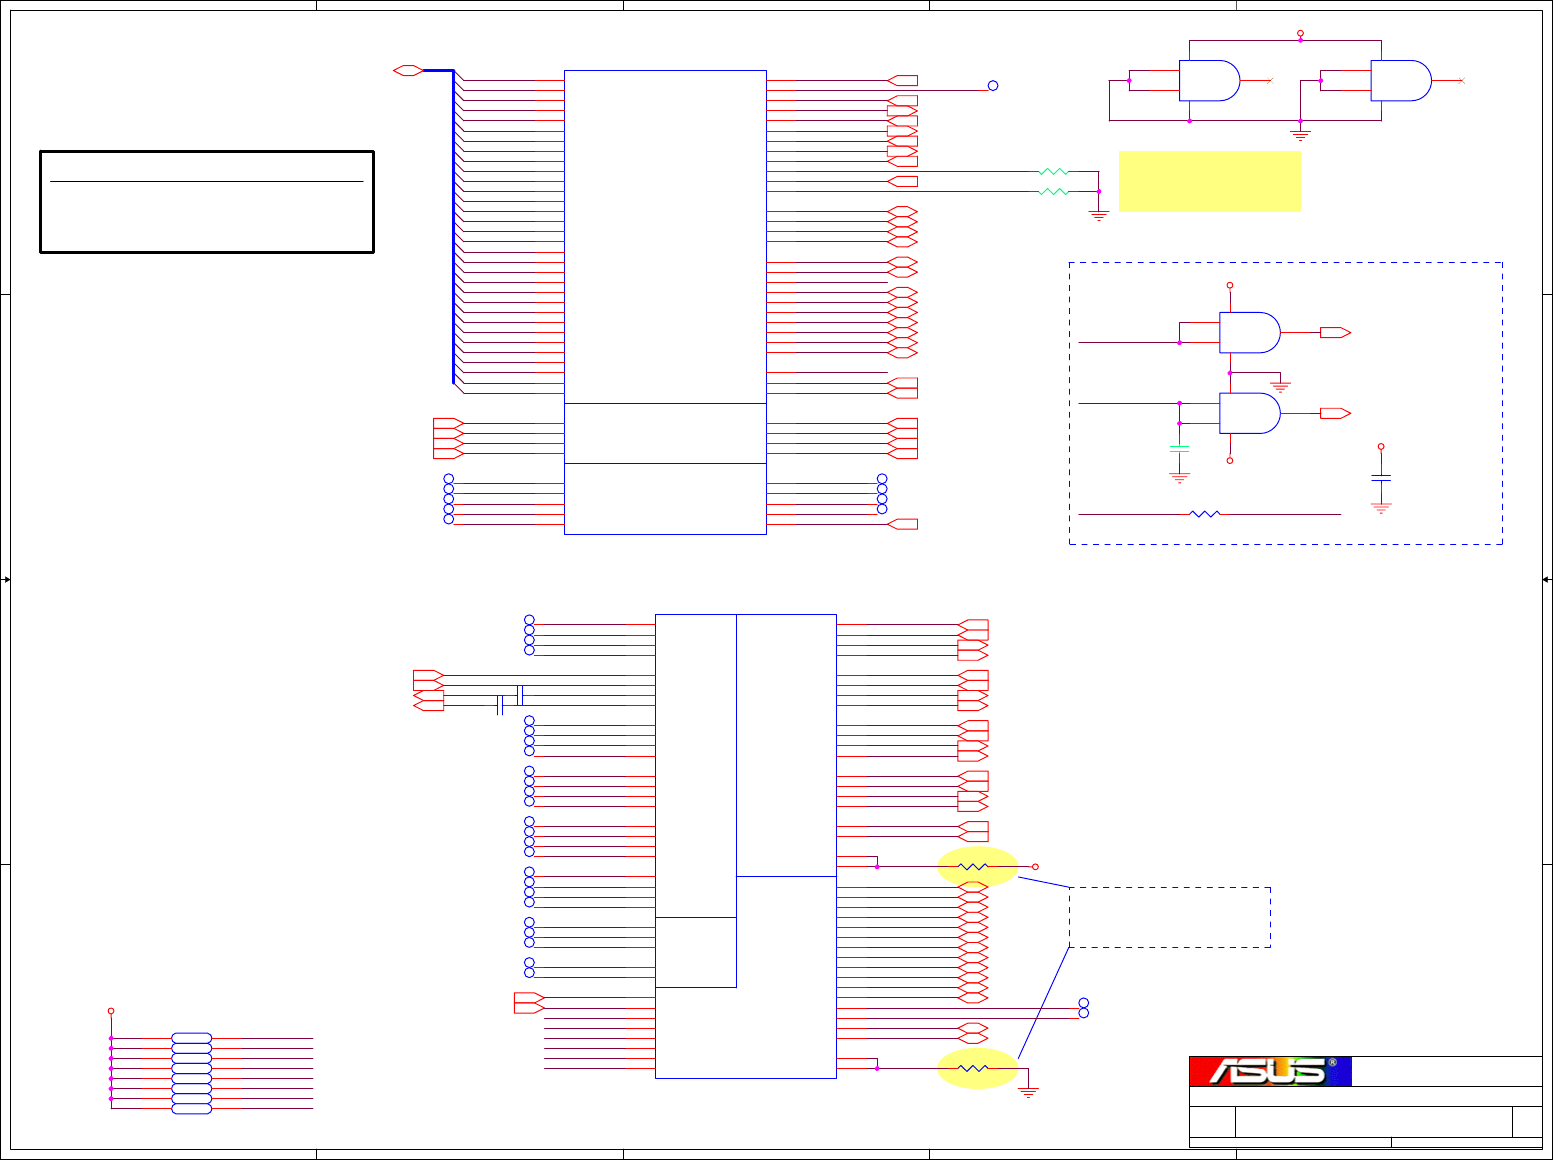Image resolution: width=1554 pixels, height=1160 pixels.
Task: Click the ASUS logo in the title block
Action: tap(1270, 1071)
